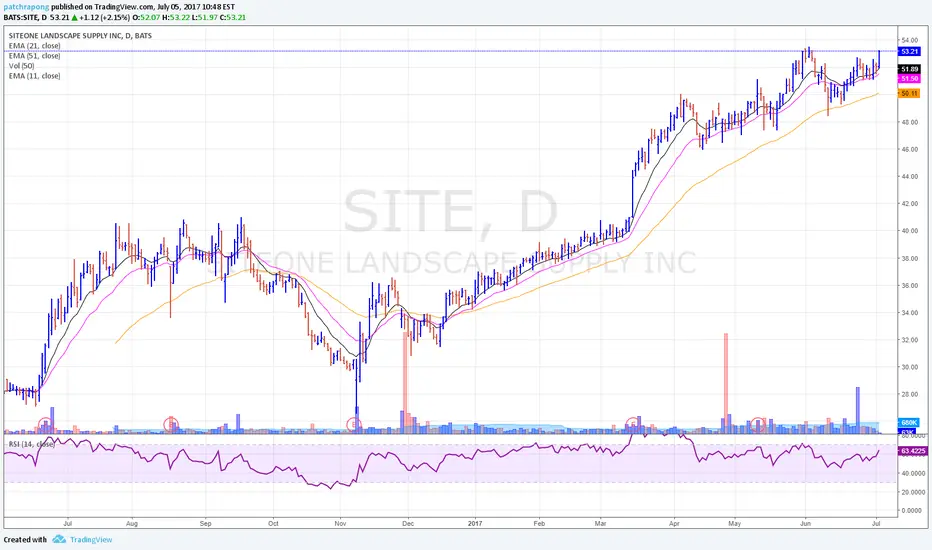Click the Oct label on time axis
Screen dimensions: 932x550
pos(273,524)
